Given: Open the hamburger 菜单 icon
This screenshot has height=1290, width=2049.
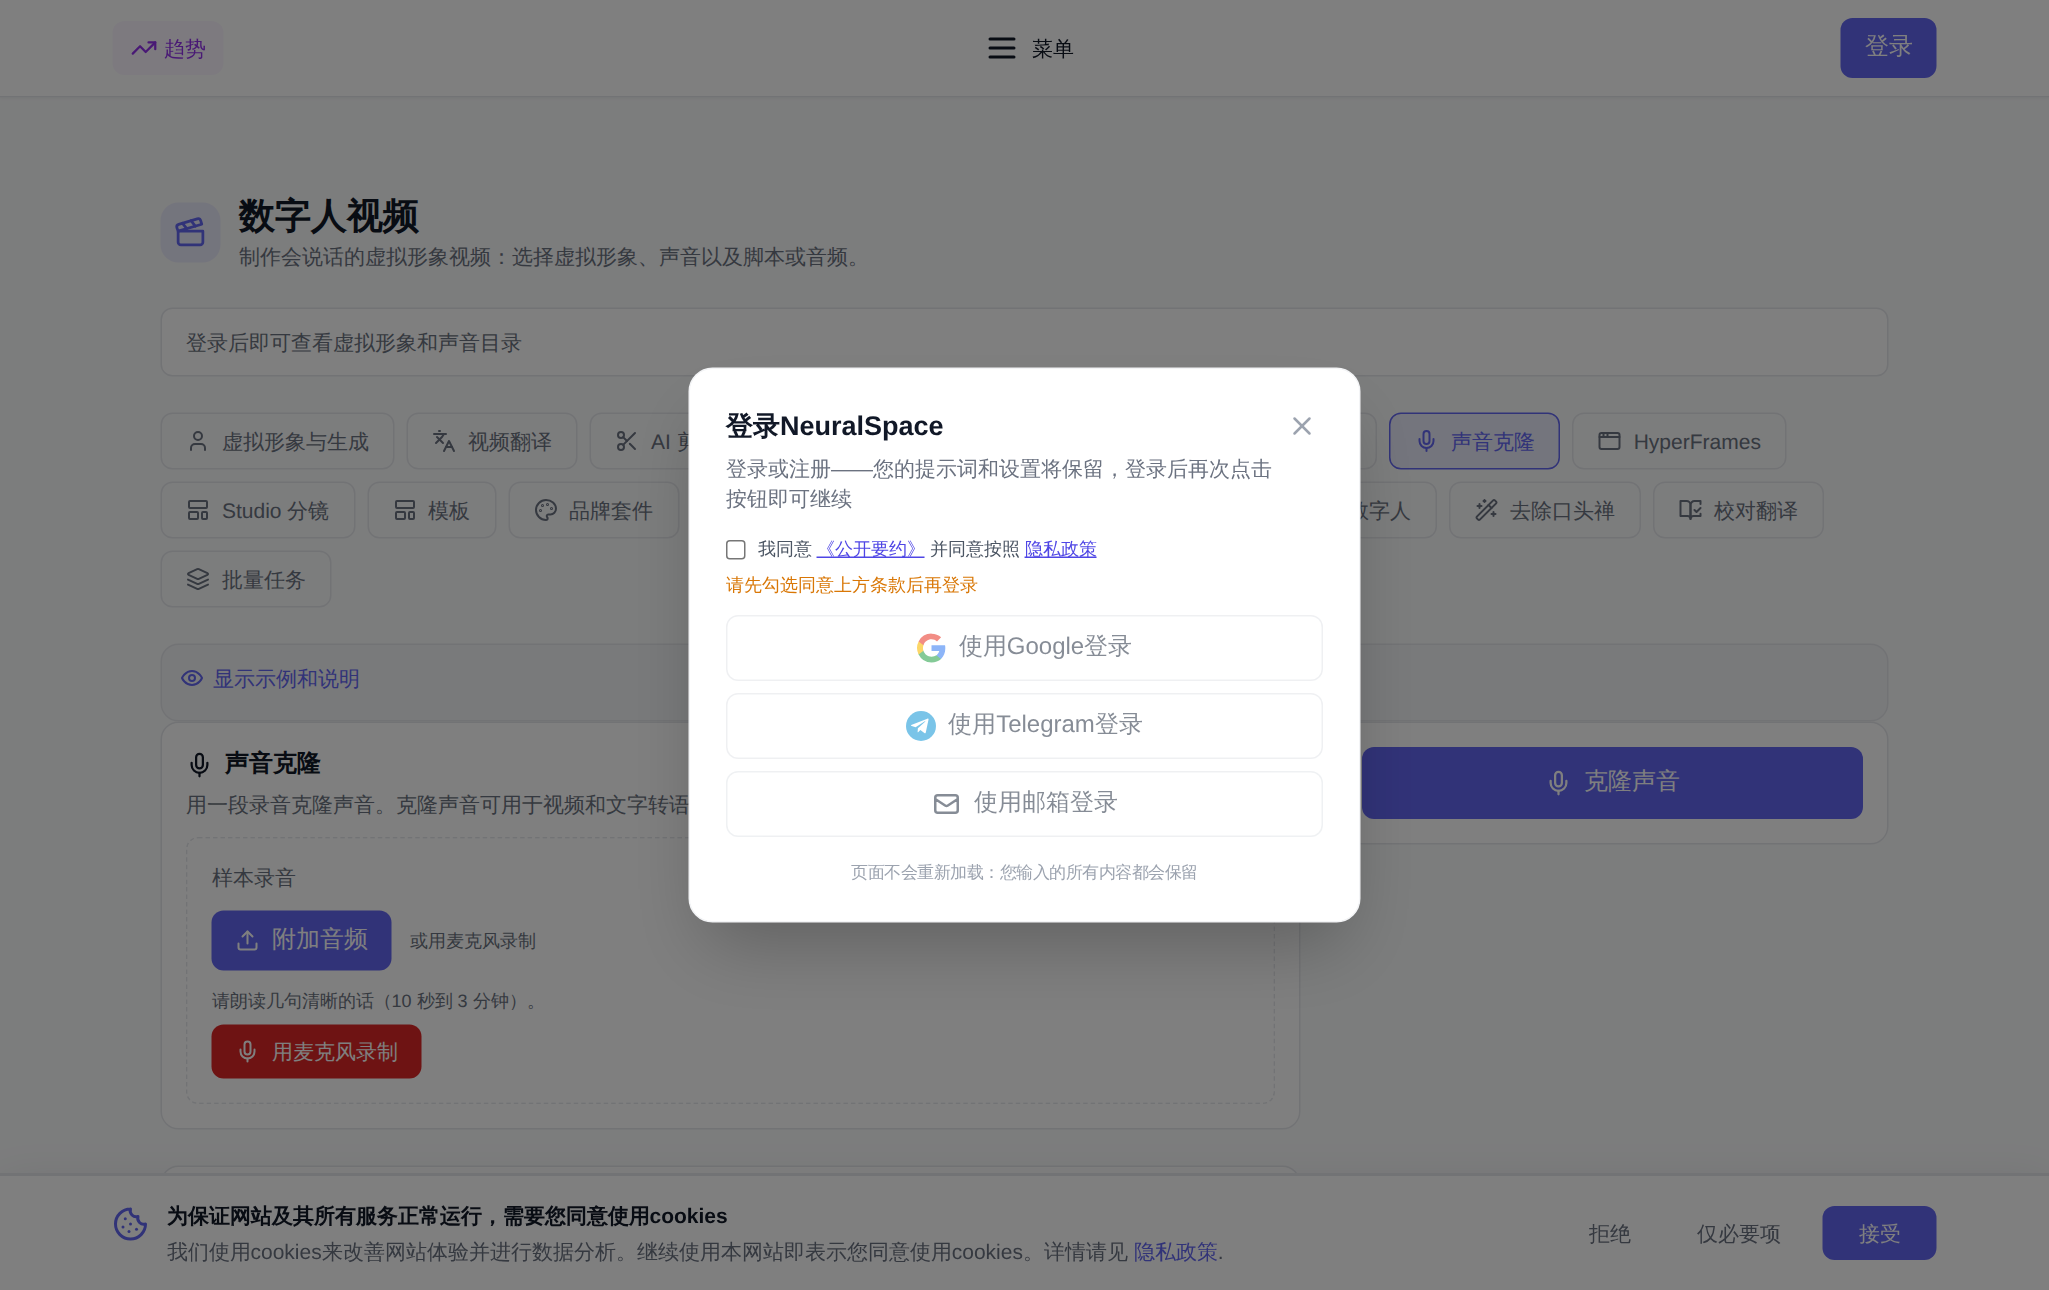Looking at the screenshot, I should tap(1001, 48).
